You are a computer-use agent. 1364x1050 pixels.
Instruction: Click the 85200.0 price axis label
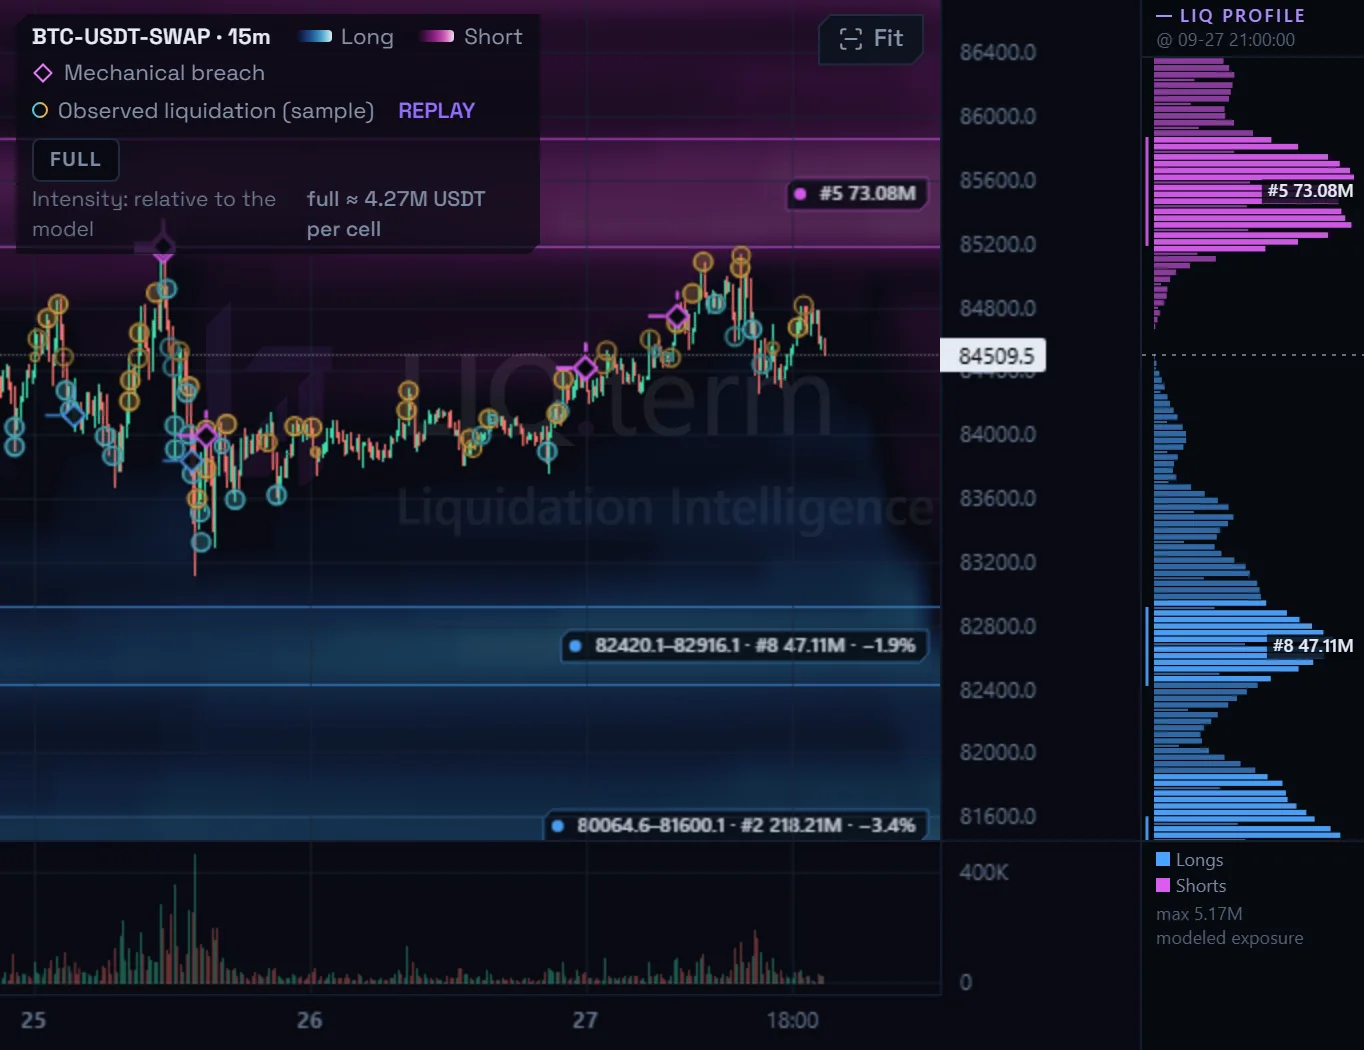pyautogui.click(x=998, y=245)
